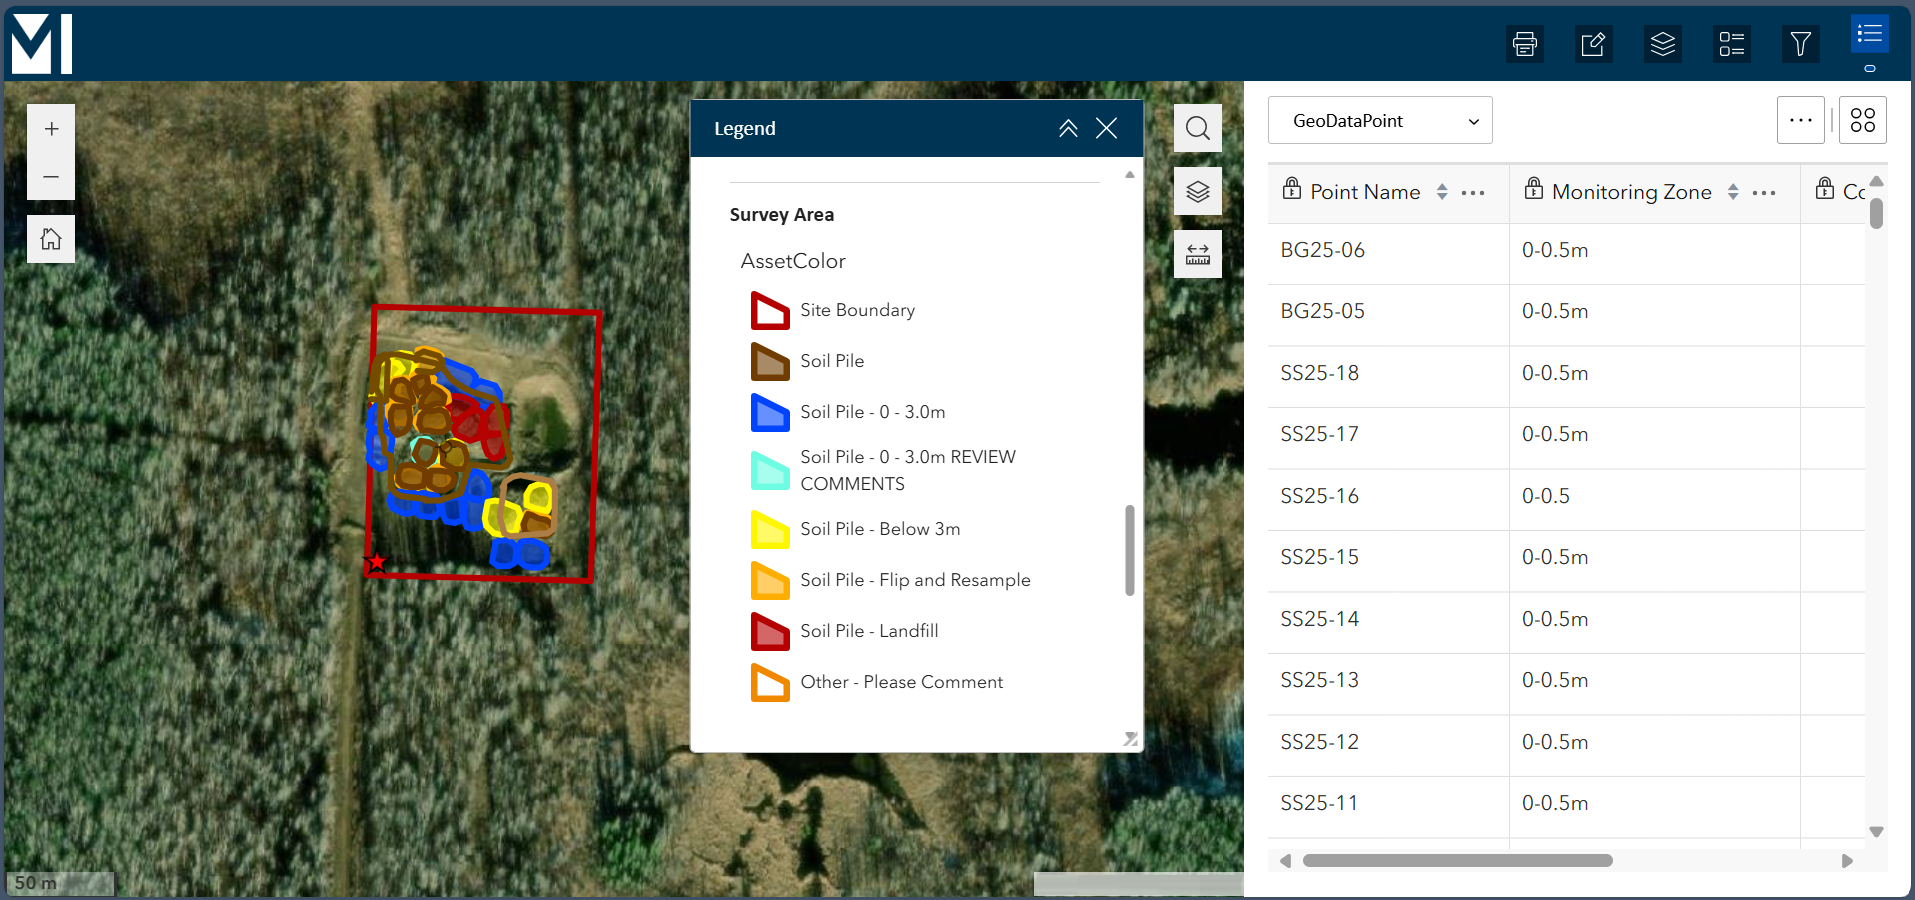Sort by Point Name column
Image resolution: width=1915 pixels, height=900 pixels.
1442,192
